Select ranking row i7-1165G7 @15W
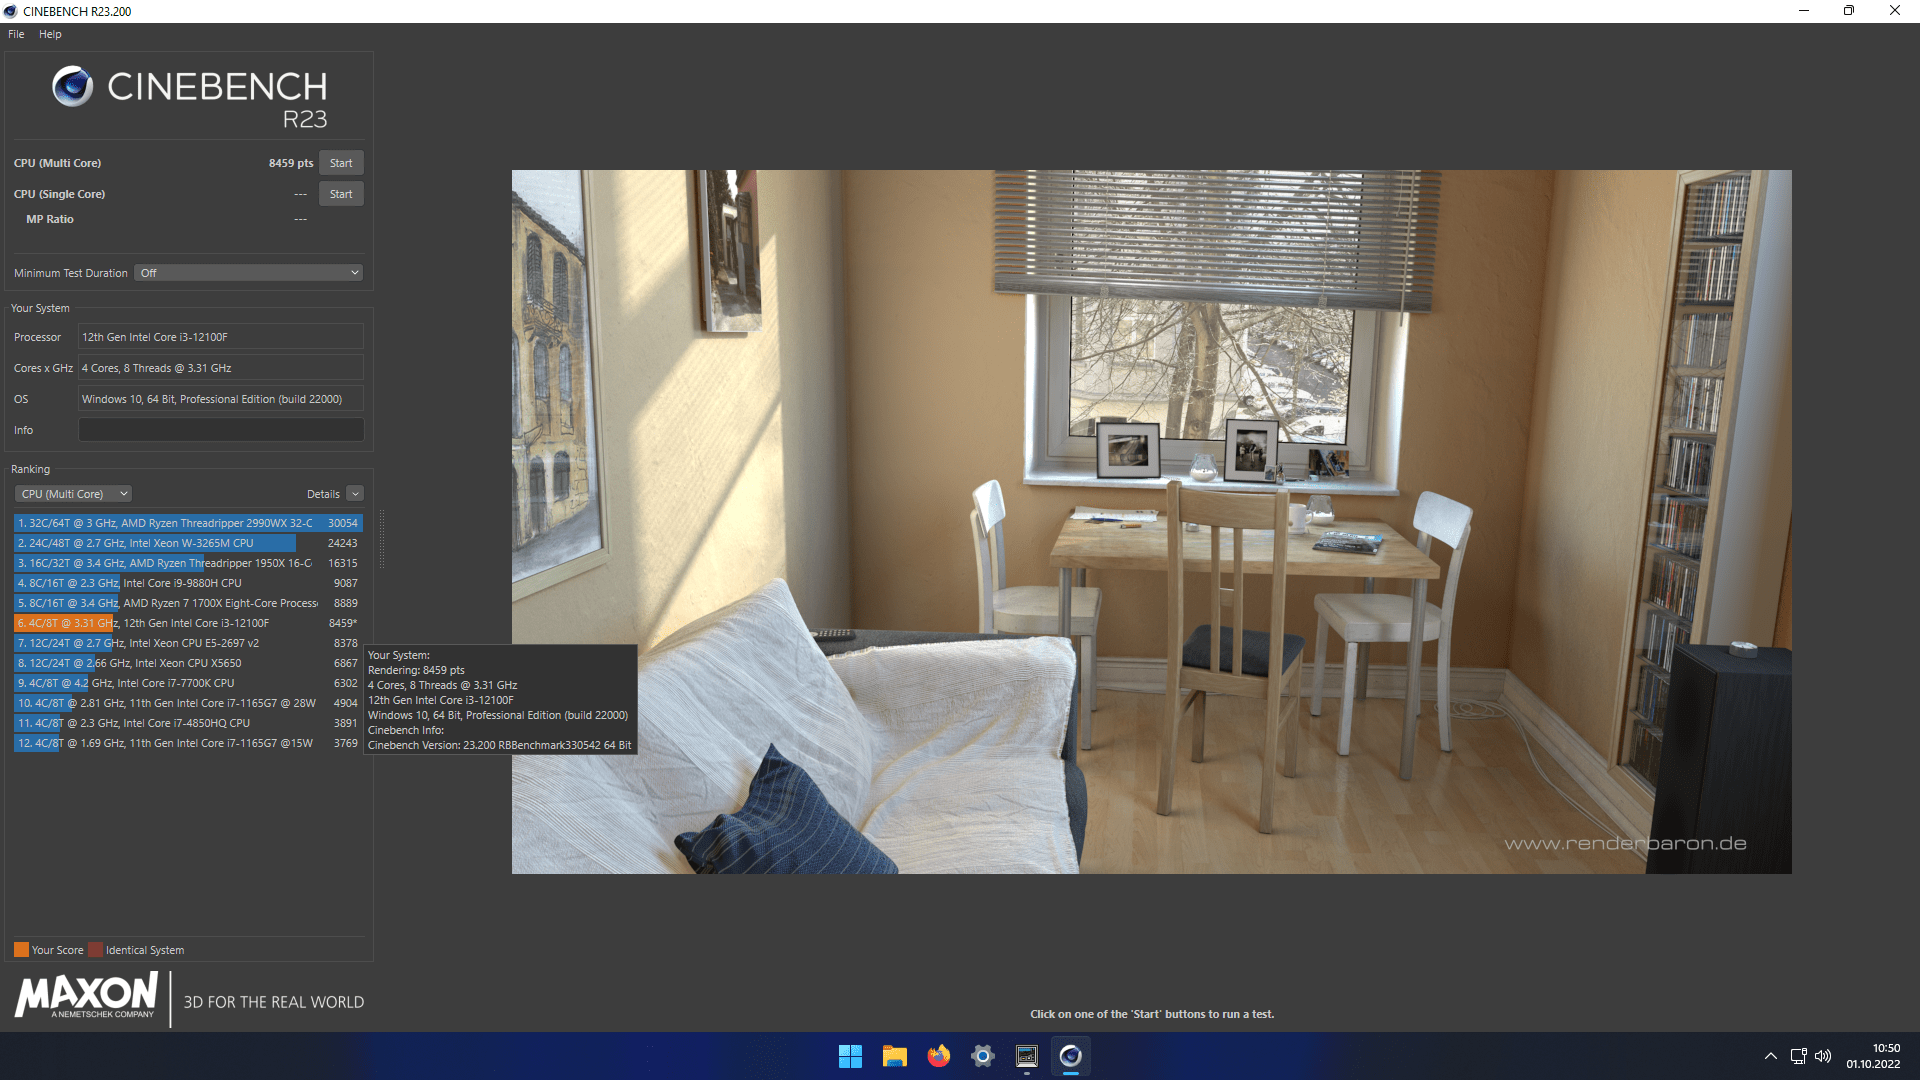The height and width of the screenshot is (1080, 1920). 188,743
